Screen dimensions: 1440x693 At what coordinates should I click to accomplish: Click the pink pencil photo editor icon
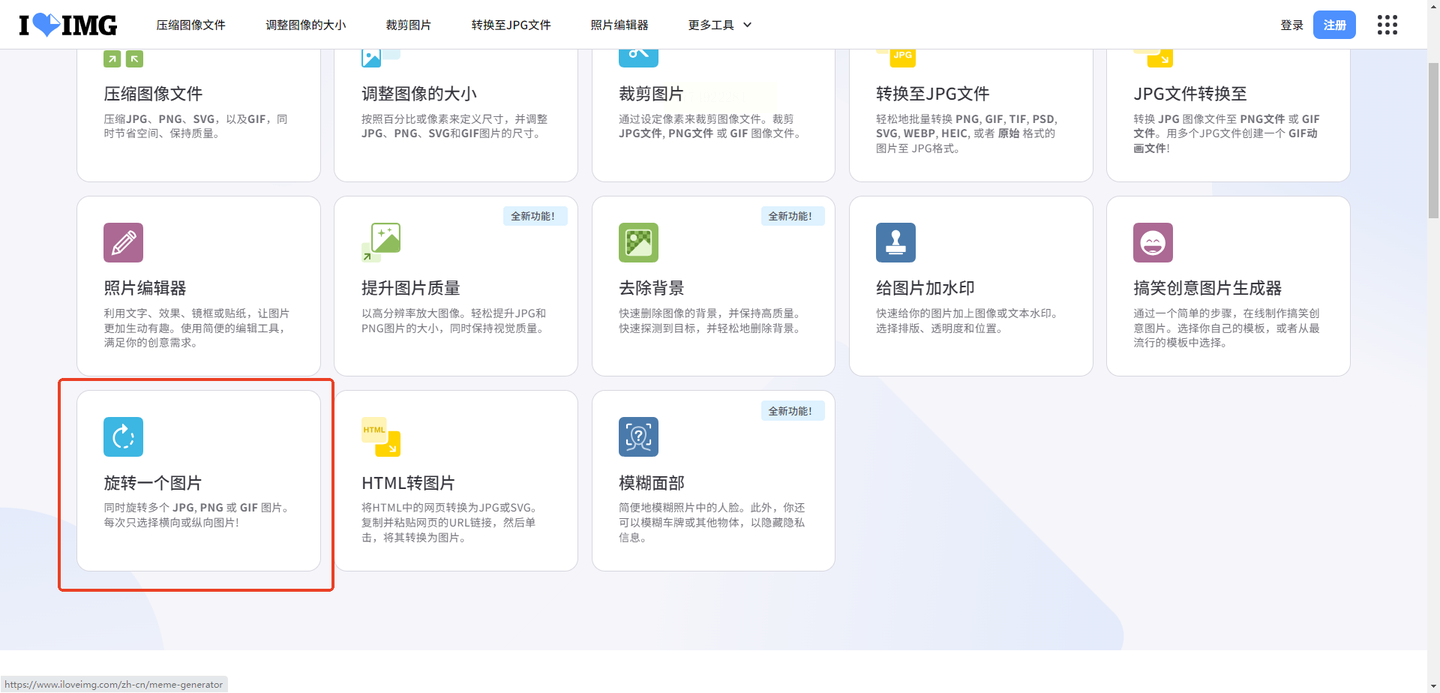[123, 243]
